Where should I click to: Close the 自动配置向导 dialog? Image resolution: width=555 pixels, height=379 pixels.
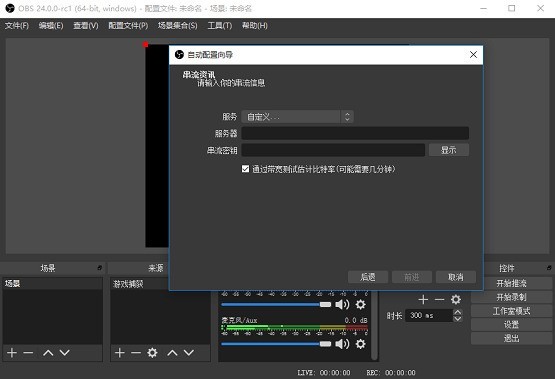[x=473, y=54]
